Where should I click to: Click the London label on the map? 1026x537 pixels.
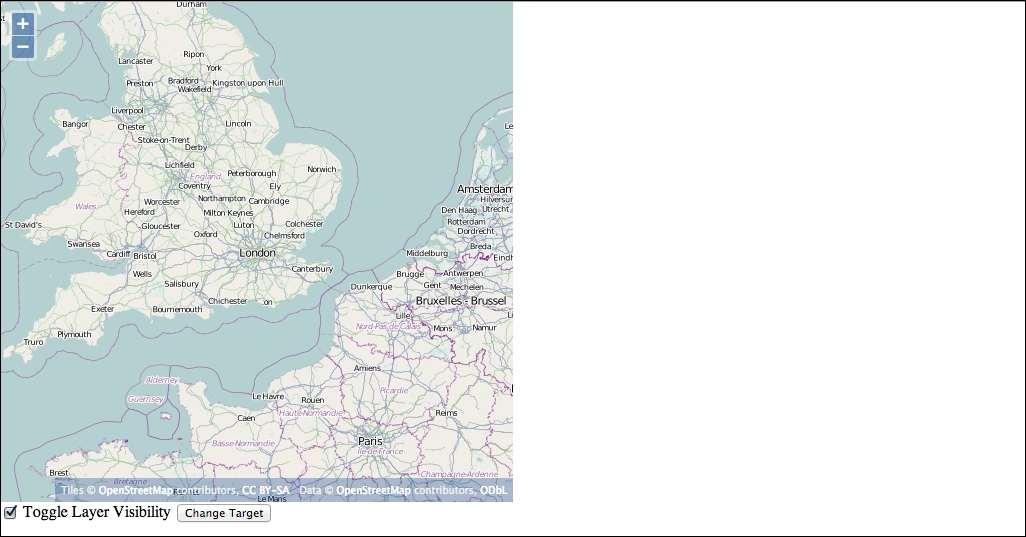click(257, 253)
